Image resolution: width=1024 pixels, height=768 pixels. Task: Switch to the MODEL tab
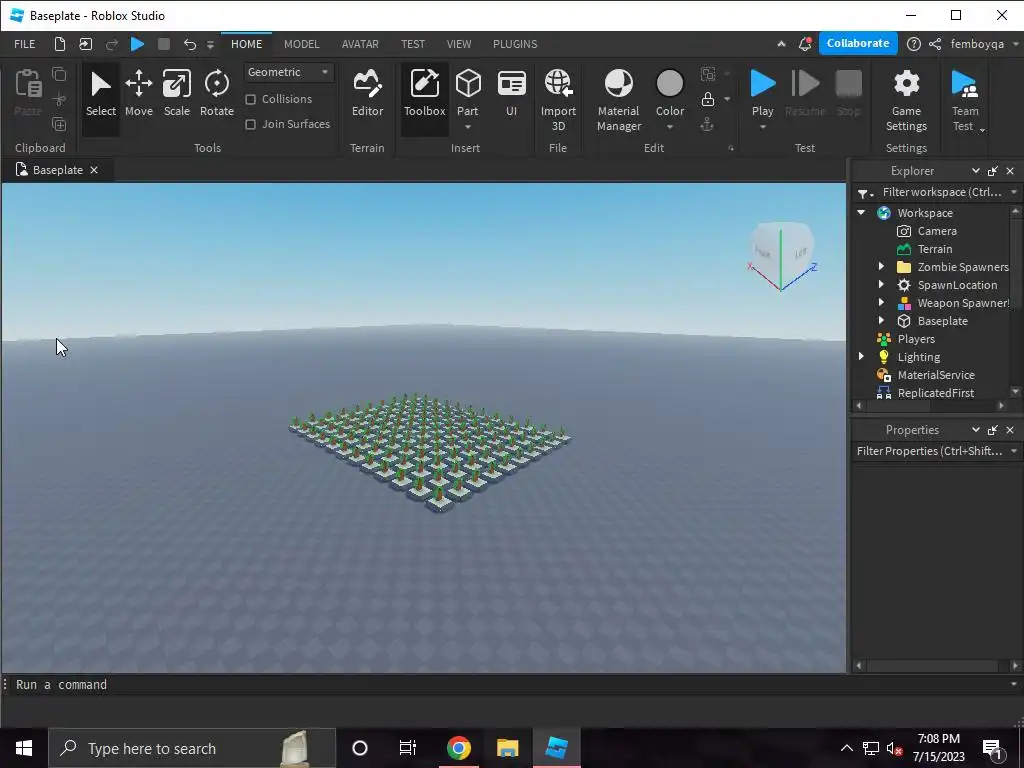coord(302,44)
